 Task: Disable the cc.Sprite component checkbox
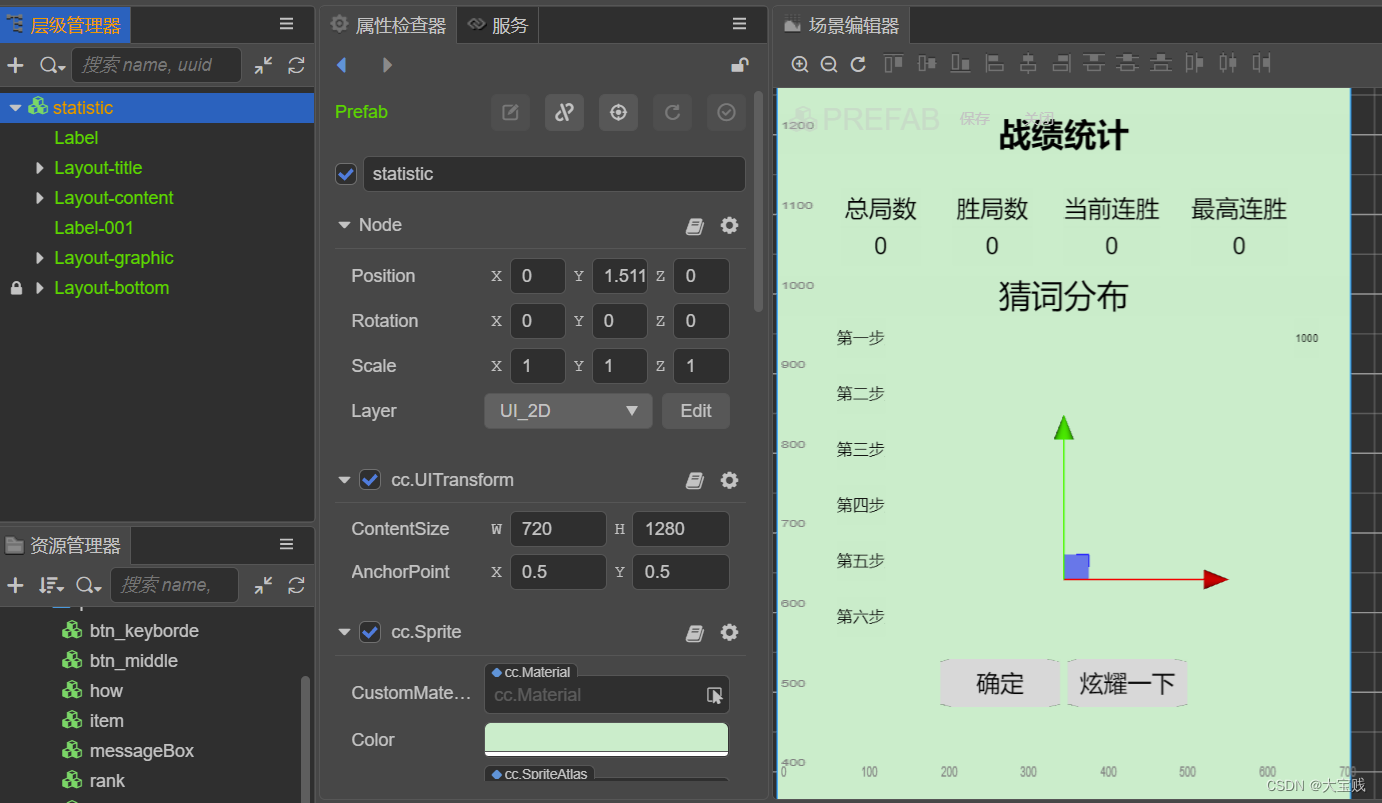click(x=370, y=632)
